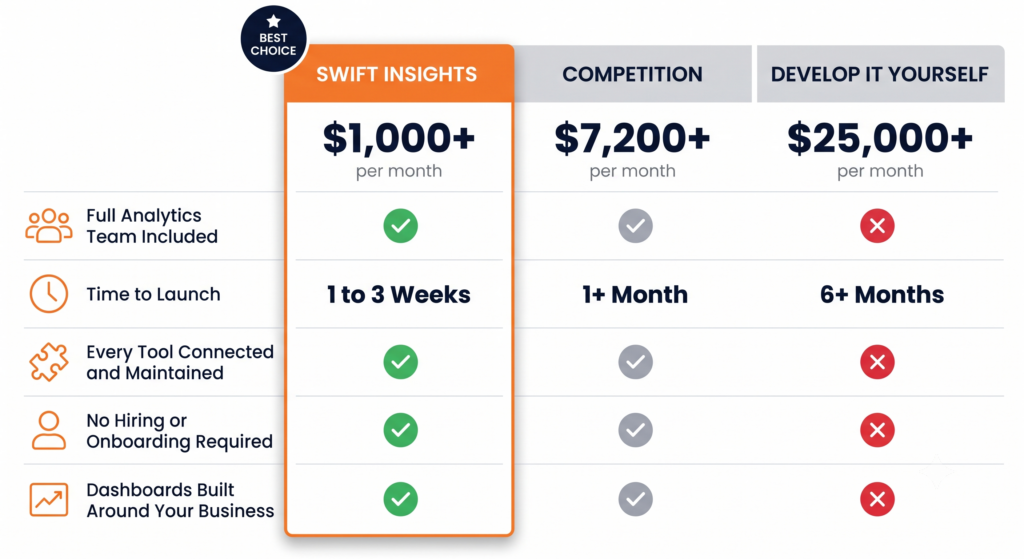Click the gray check in Competition dashboards row
The image size is (1024, 559).
[x=635, y=500]
